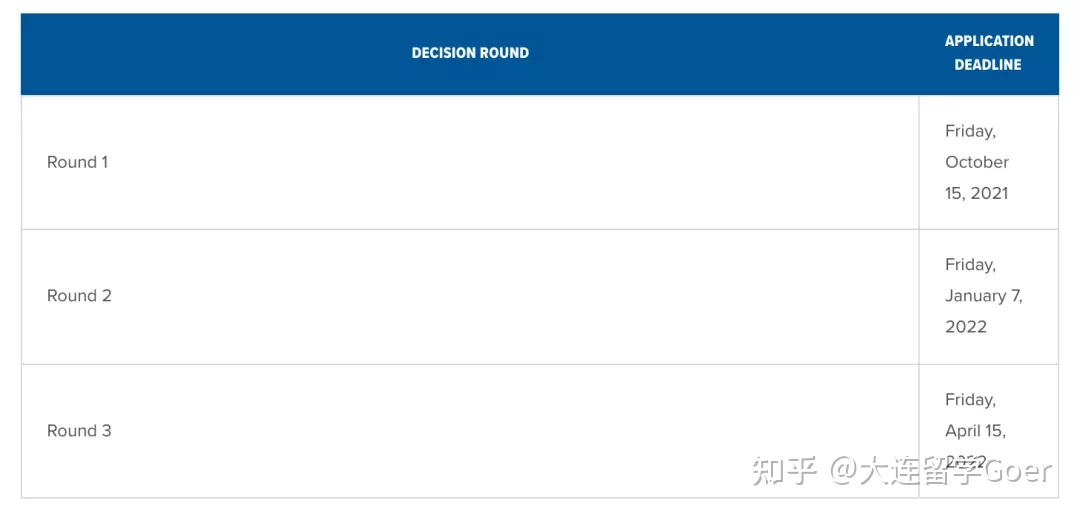The width and height of the screenshot is (1080, 515).
Task: Click Friday in the Round 1 deadline cell
Action: pos(970,132)
